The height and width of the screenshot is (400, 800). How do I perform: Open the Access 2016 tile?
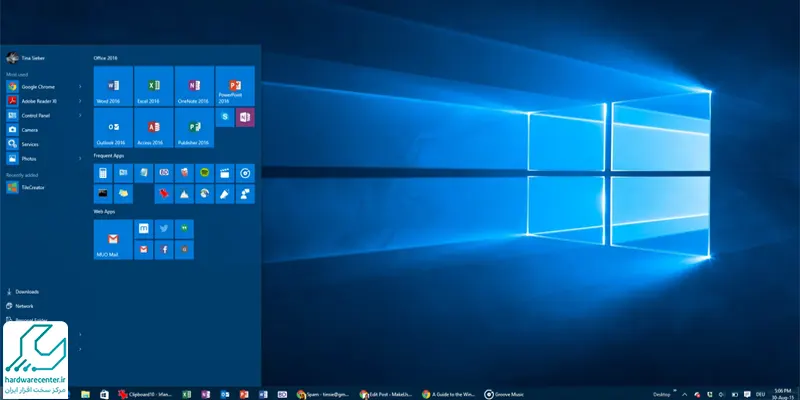point(154,128)
